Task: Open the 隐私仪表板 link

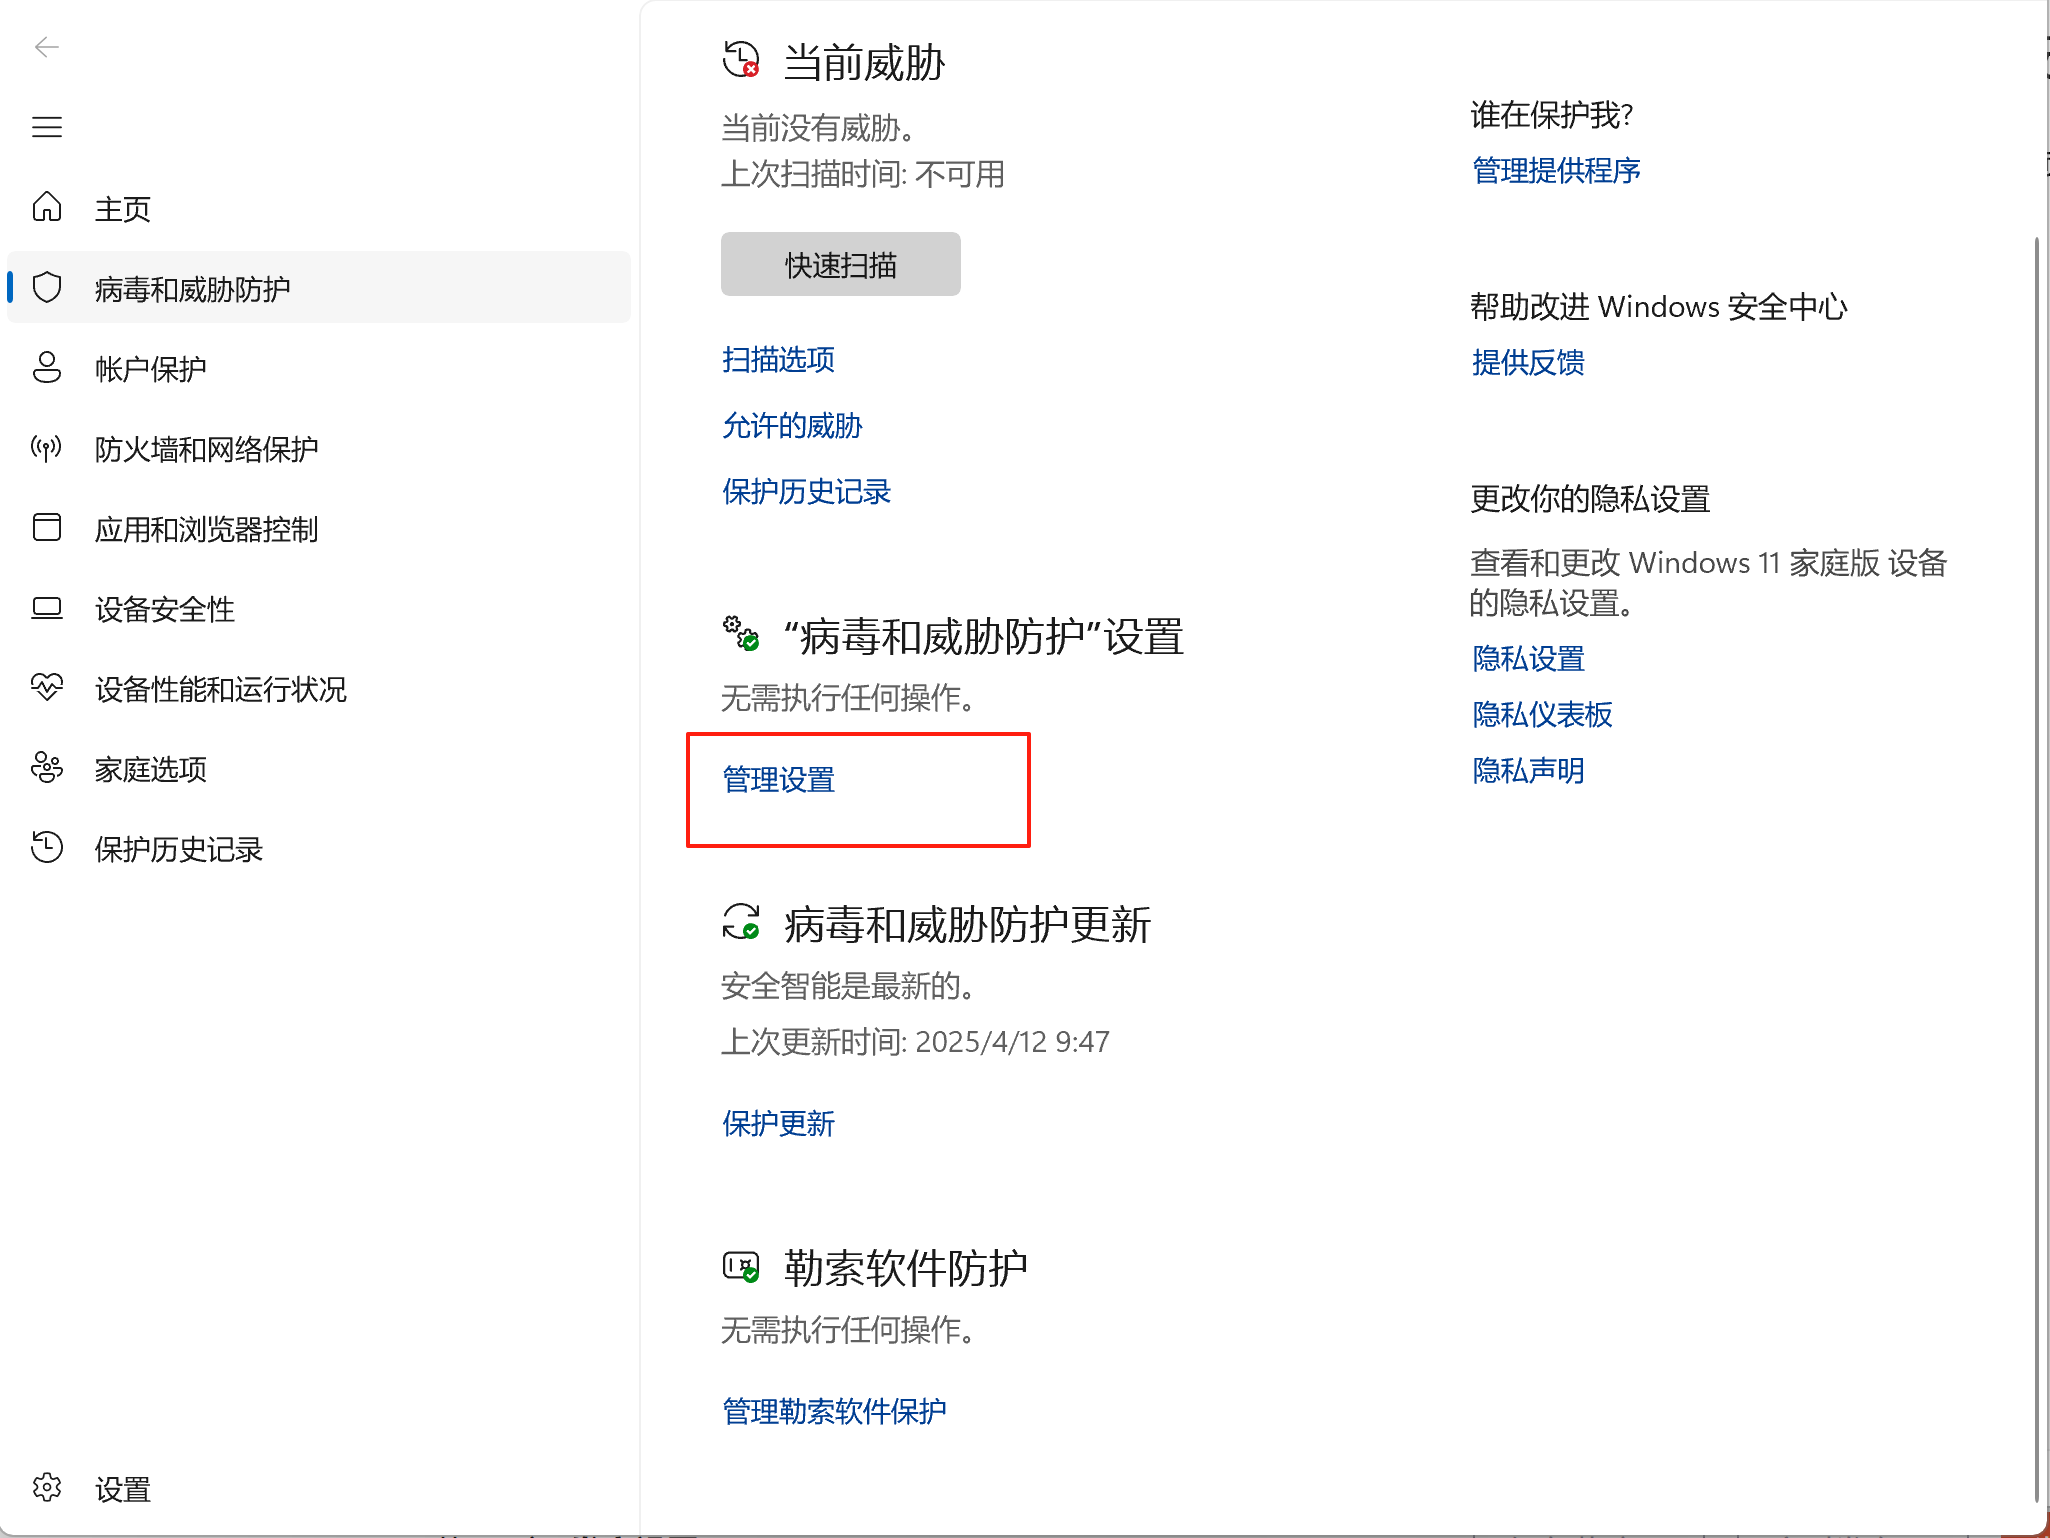Action: (1543, 714)
